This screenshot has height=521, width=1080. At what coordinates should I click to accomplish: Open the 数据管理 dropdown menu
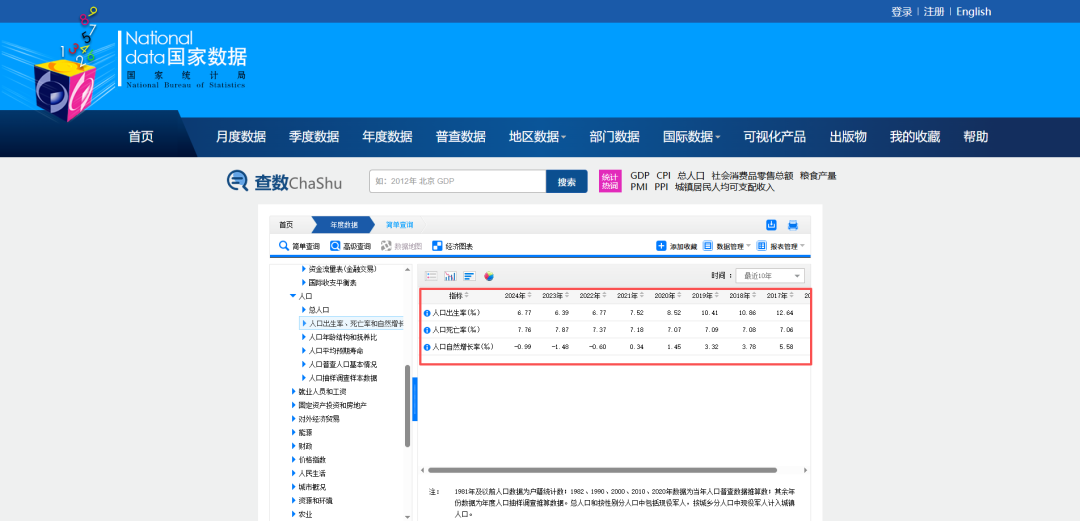[727, 246]
